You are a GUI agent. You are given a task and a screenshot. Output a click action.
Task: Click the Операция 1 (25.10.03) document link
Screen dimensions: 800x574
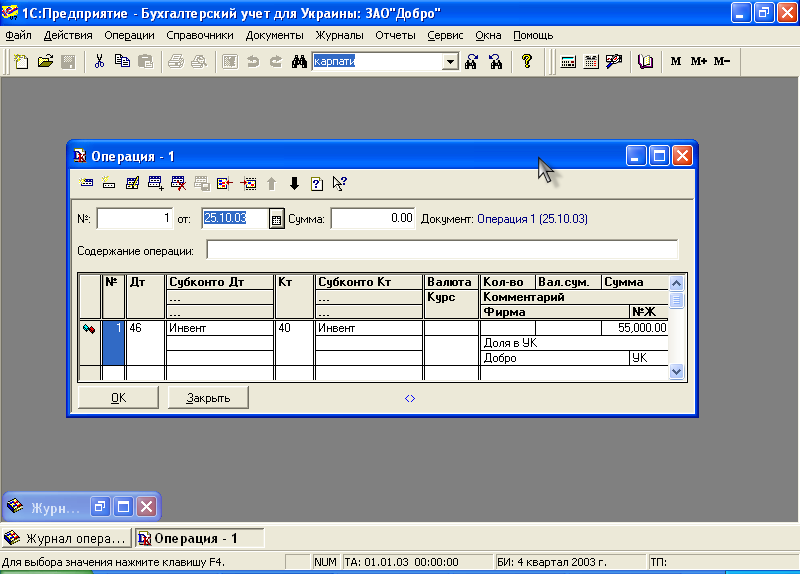coord(532,219)
